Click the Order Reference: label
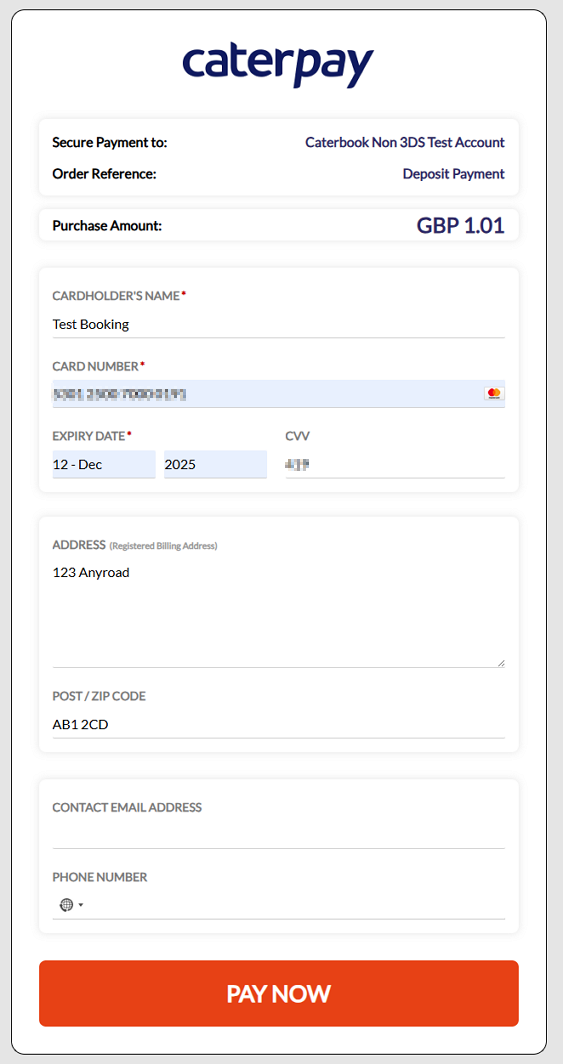Viewport: 563px width, 1064px height. pos(104,174)
